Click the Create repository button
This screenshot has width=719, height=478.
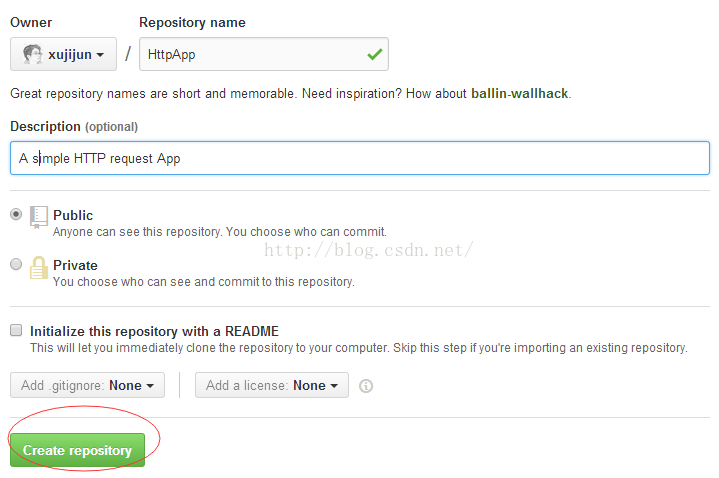[77, 450]
